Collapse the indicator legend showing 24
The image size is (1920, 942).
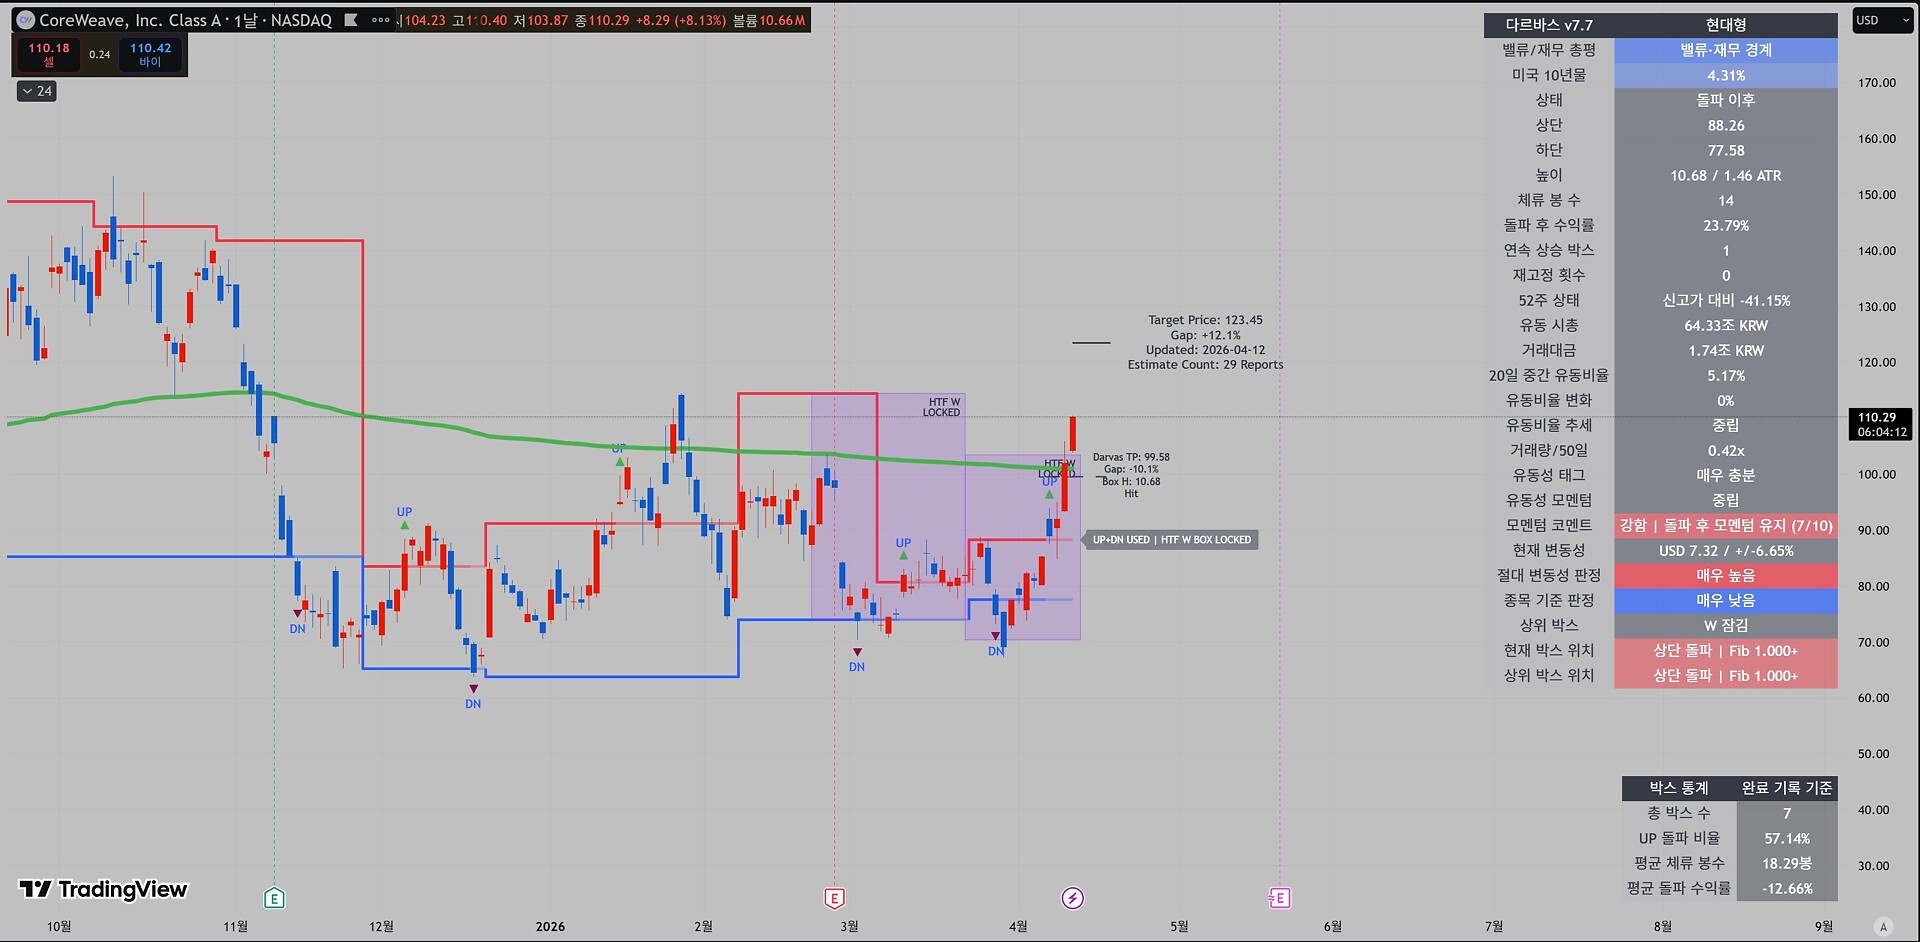pyautogui.click(x=37, y=91)
